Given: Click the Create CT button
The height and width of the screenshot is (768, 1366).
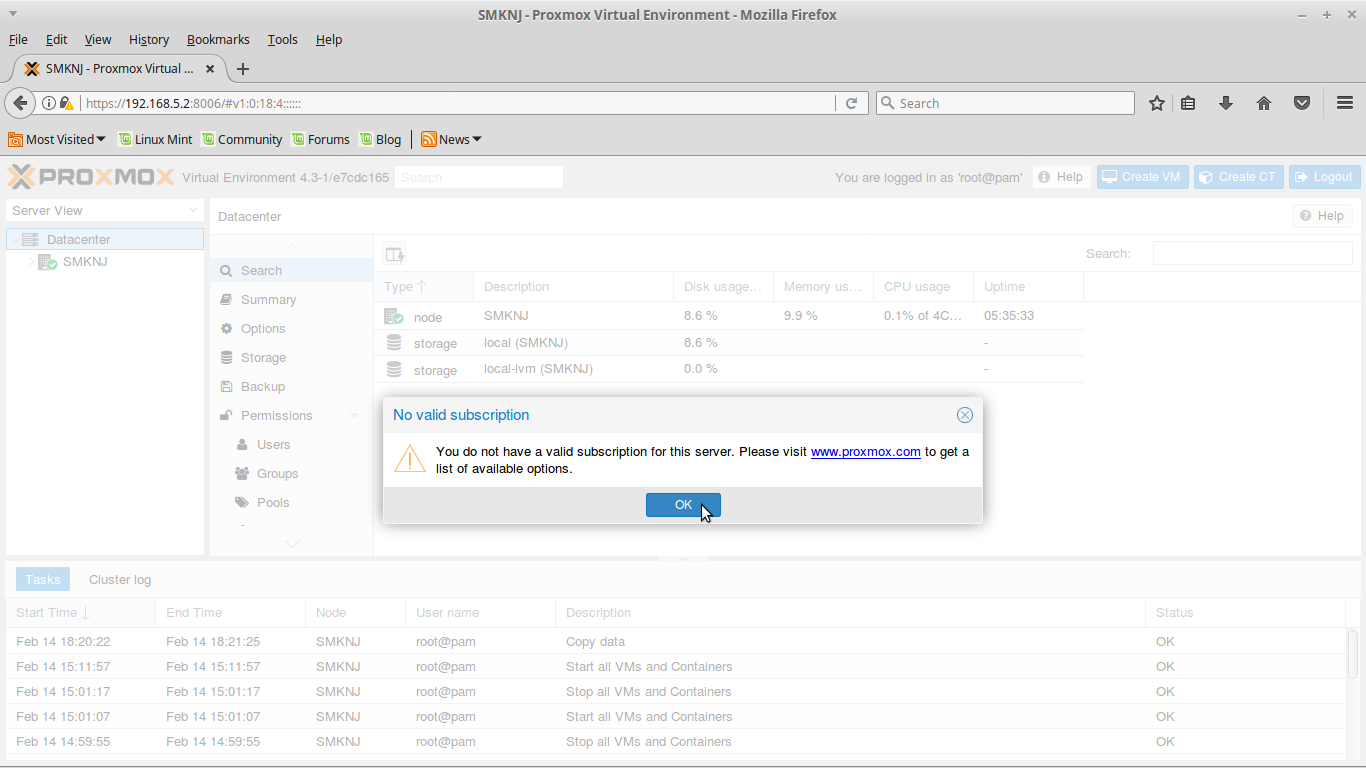Looking at the screenshot, I should click(1238, 177).
